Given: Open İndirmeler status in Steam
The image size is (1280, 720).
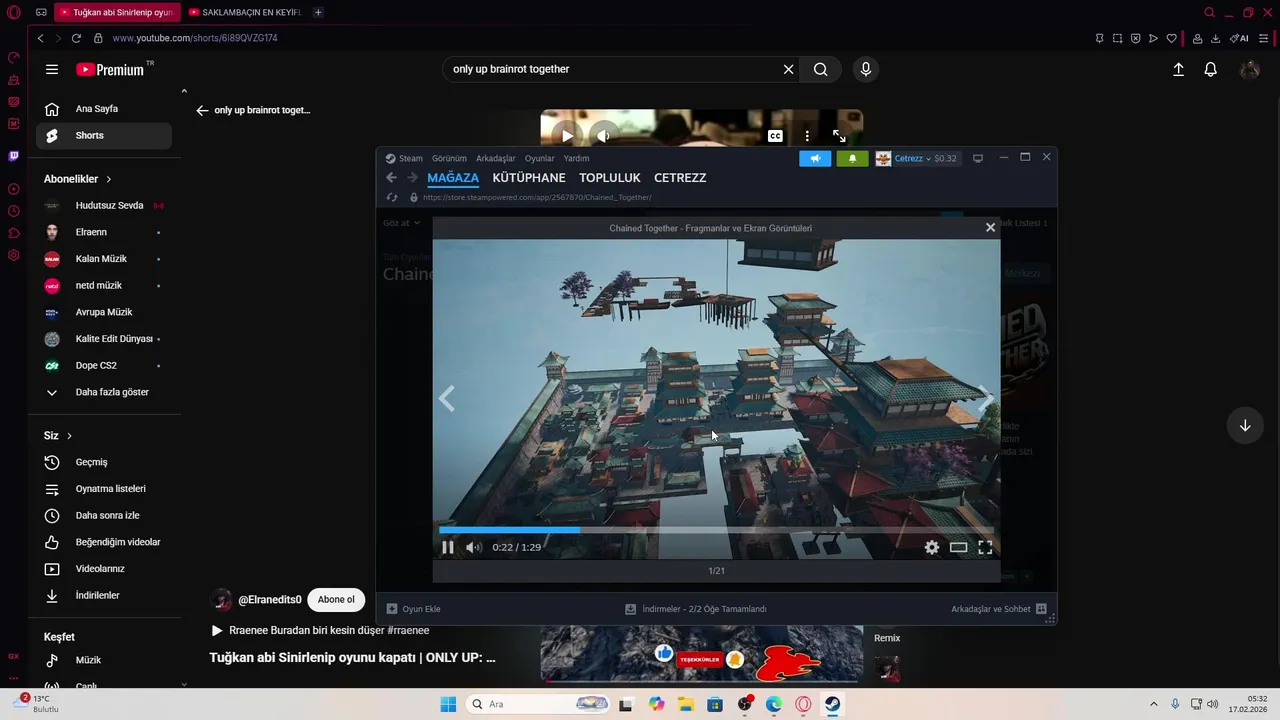Looking at the screenshot, I should (x=696, y=608).
